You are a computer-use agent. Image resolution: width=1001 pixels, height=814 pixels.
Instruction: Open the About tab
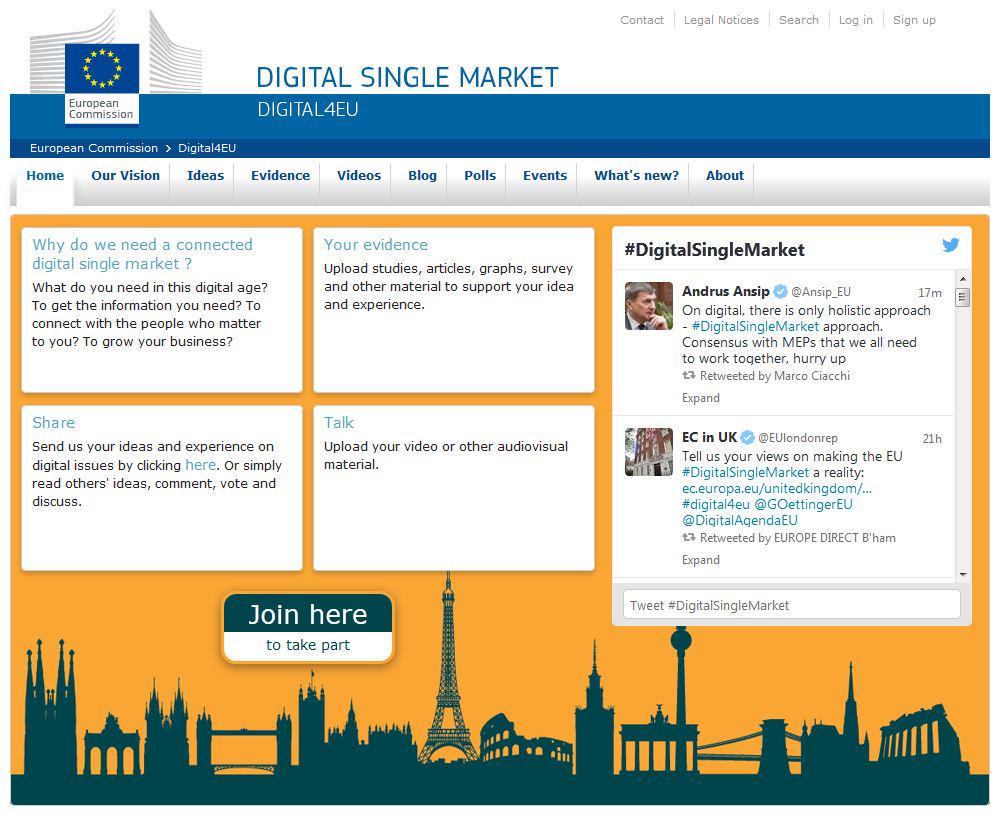click(x=725, y=176)
